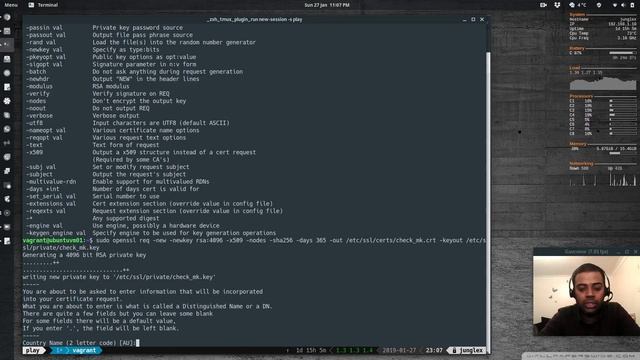This screenshot has width=640, height=360.
Task: Click the option '-x509' in the help list
Action: 34,152
